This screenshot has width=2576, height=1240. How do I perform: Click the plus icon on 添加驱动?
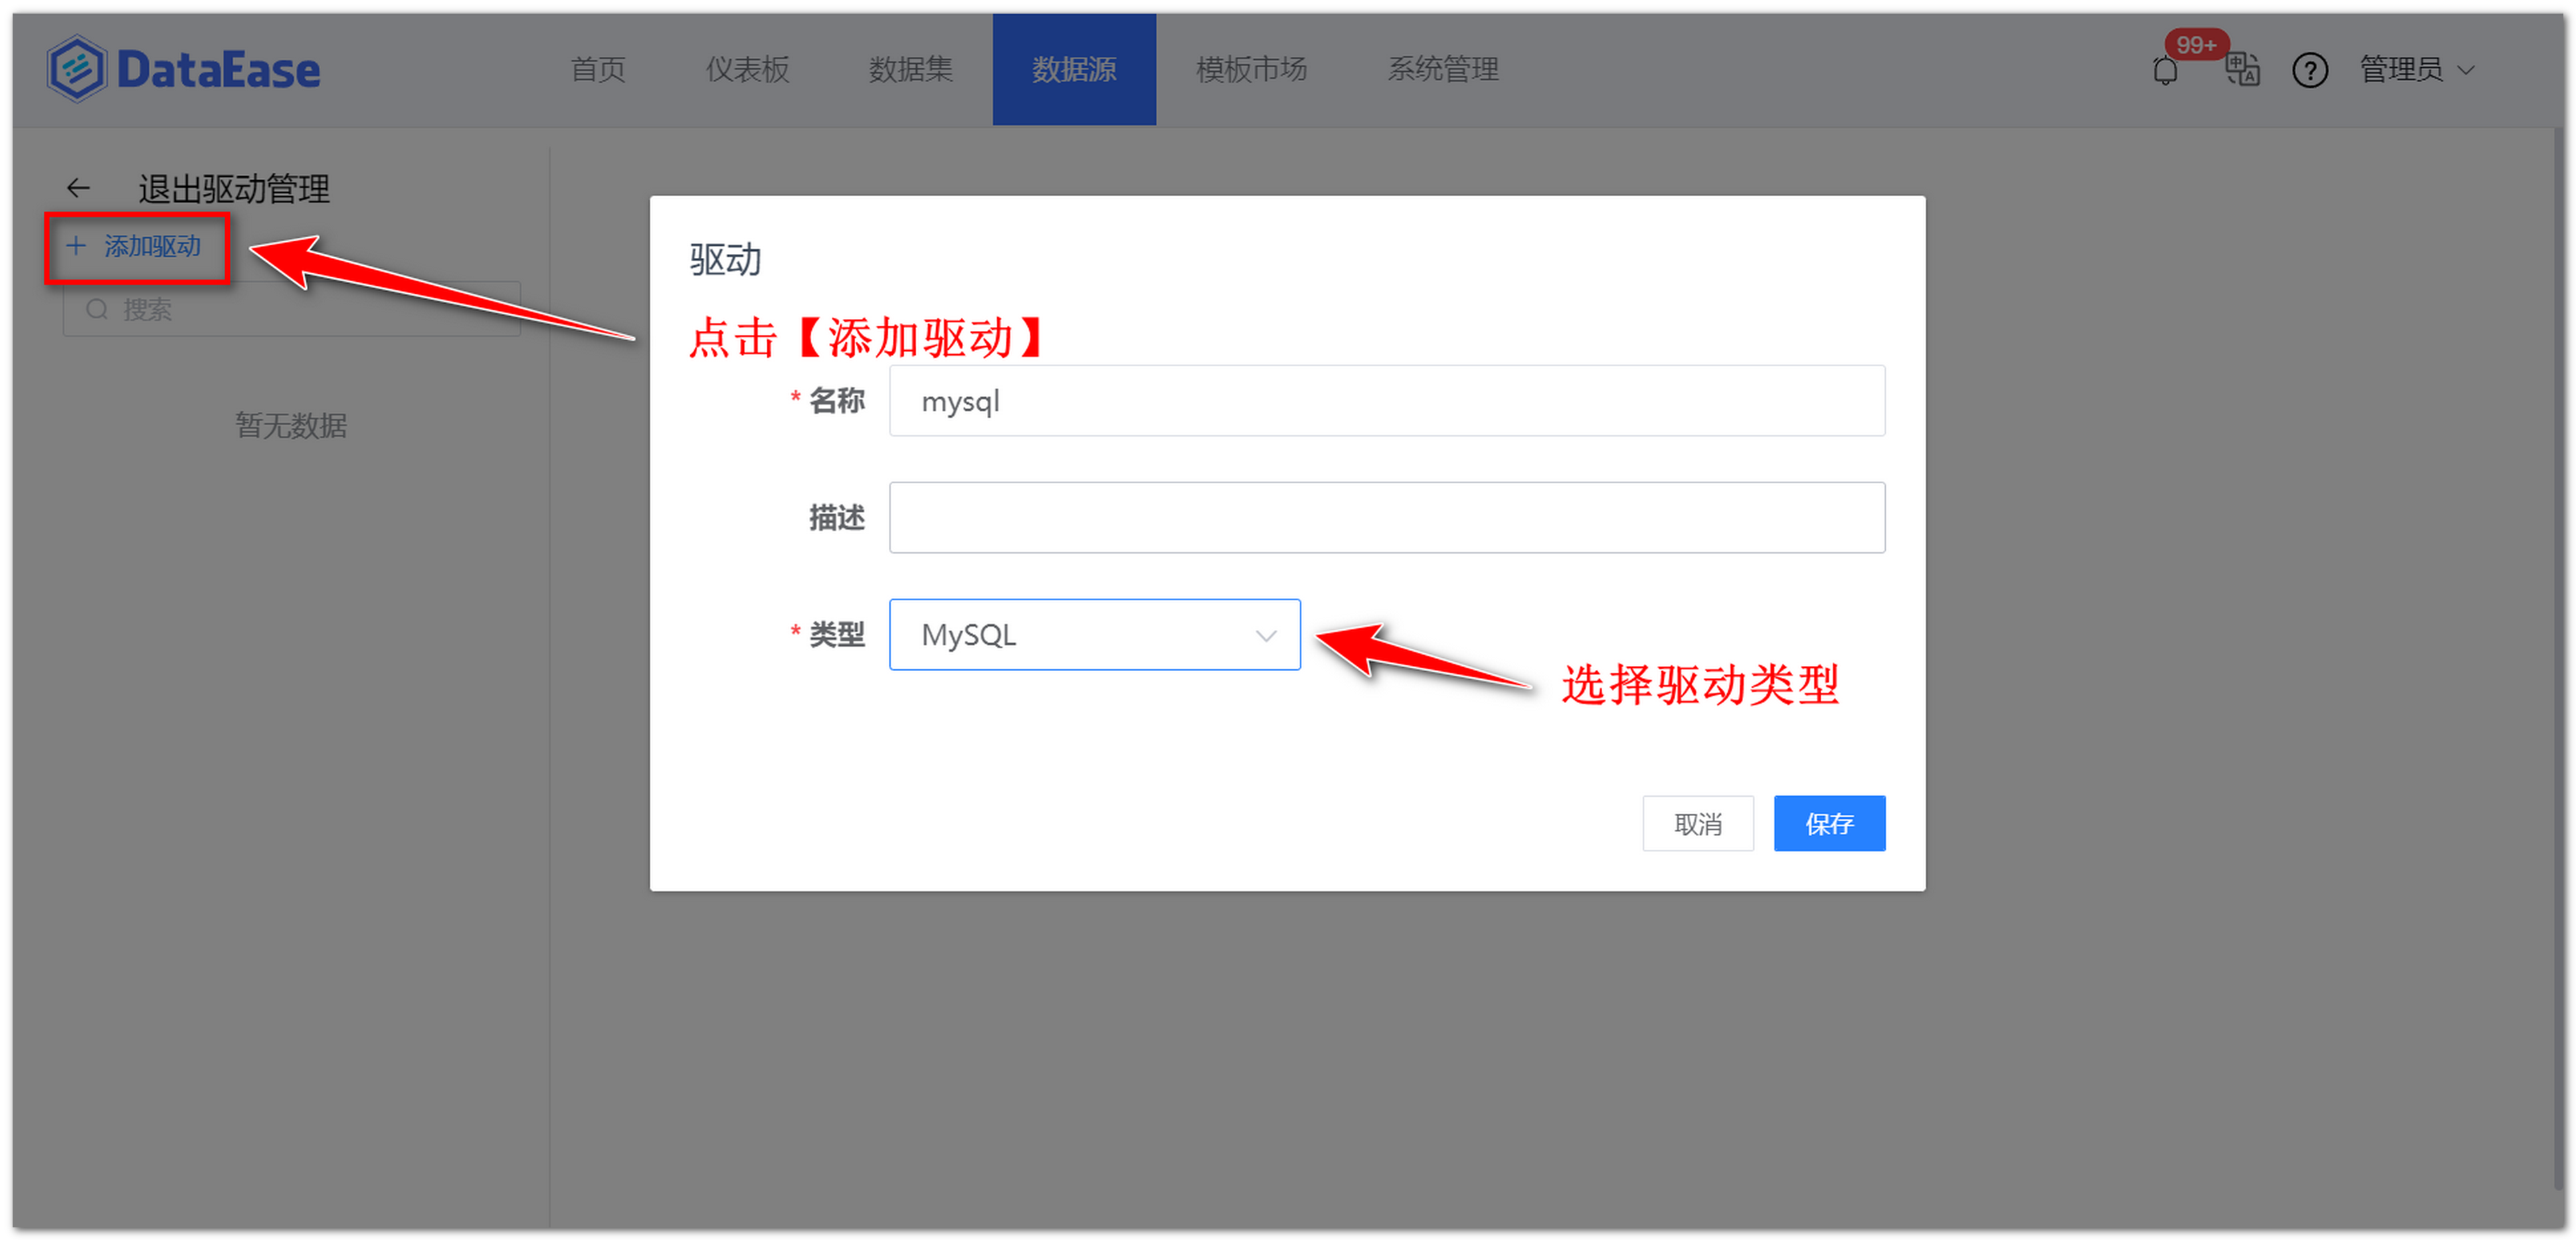[x=76, y=247]
